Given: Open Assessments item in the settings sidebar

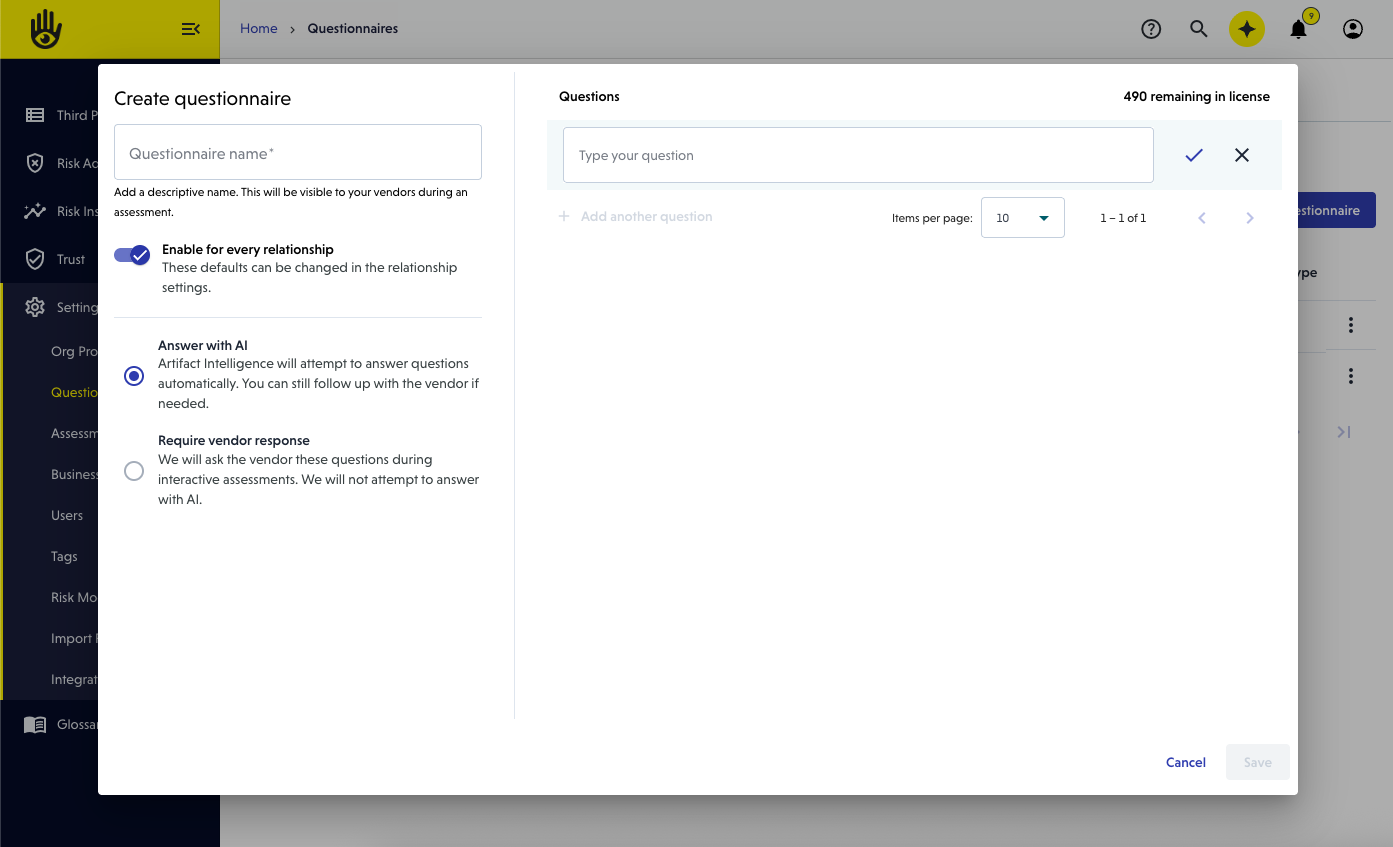Looking at the screenshot, I should [74, 433].
